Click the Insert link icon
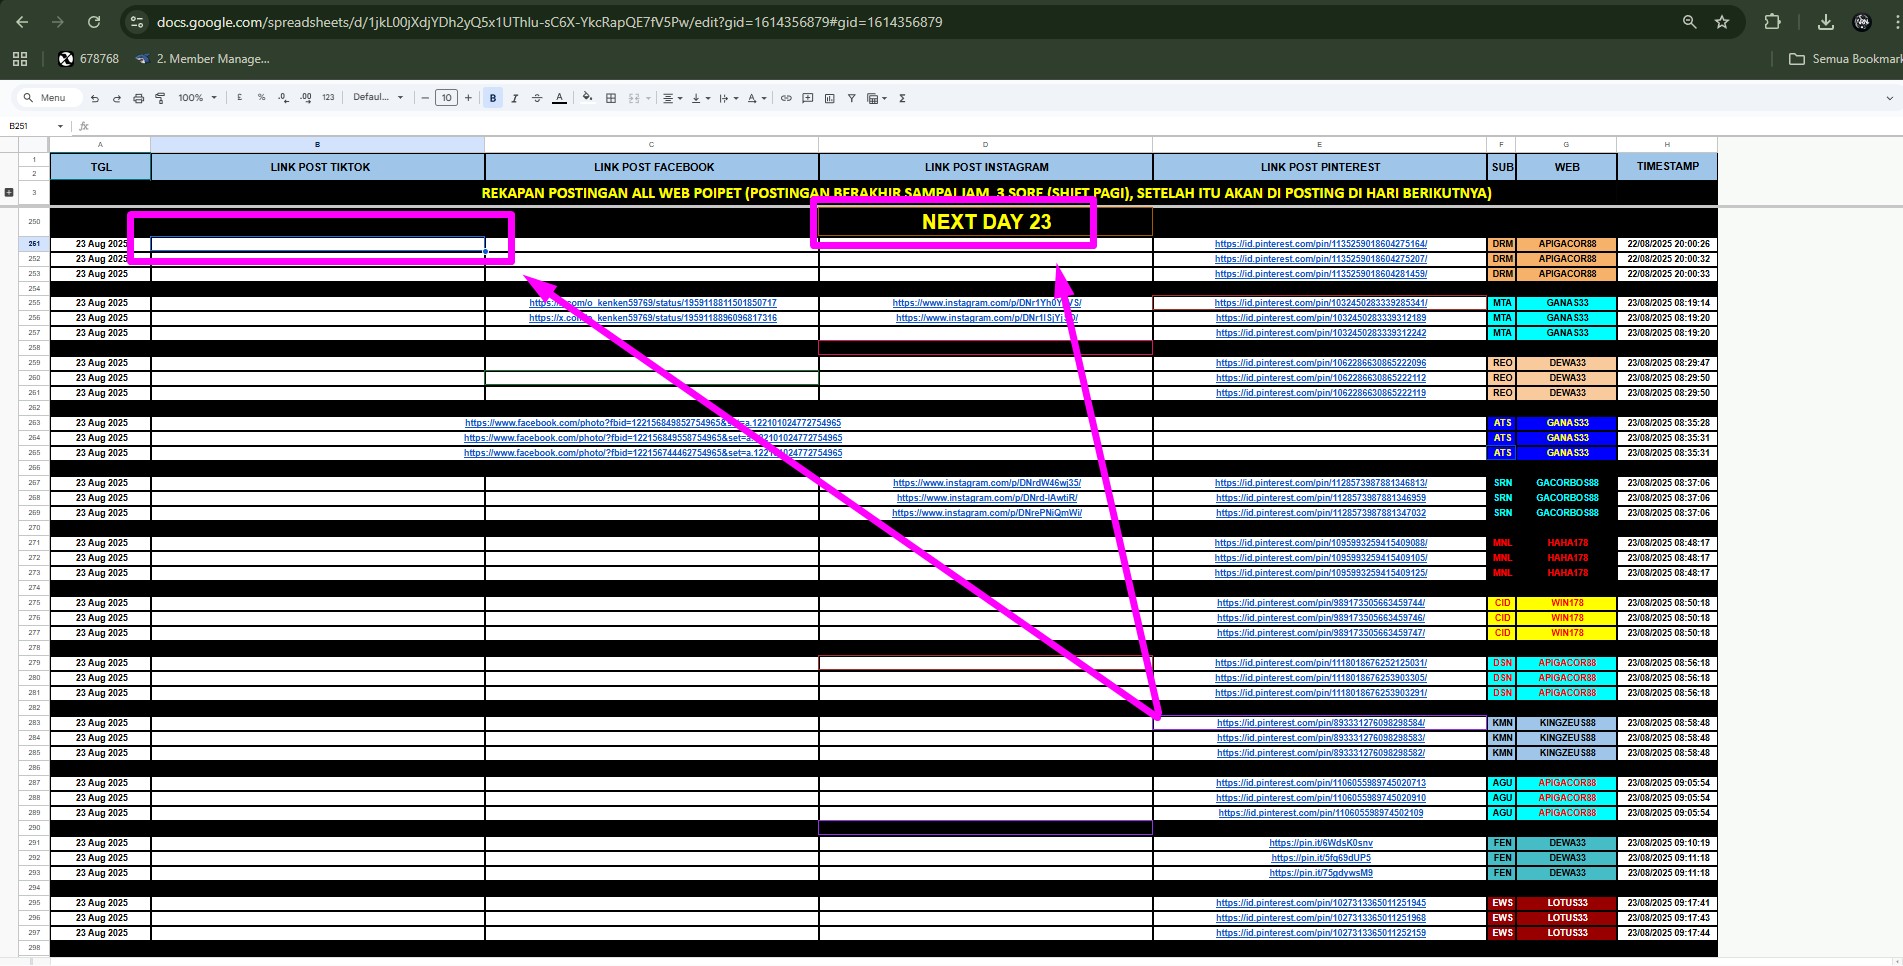The image size is (1903, 966). tap(786, 98)
